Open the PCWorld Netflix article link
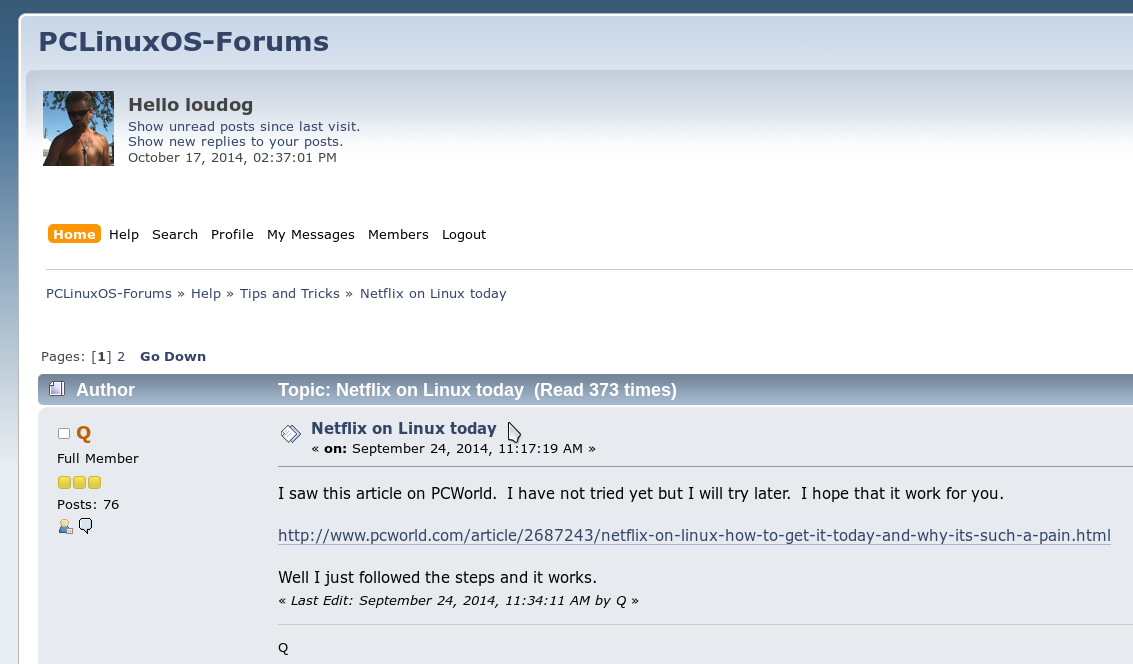Image resolution: width=1133 pixels, height=664 pixels. [x=694, y=535]
